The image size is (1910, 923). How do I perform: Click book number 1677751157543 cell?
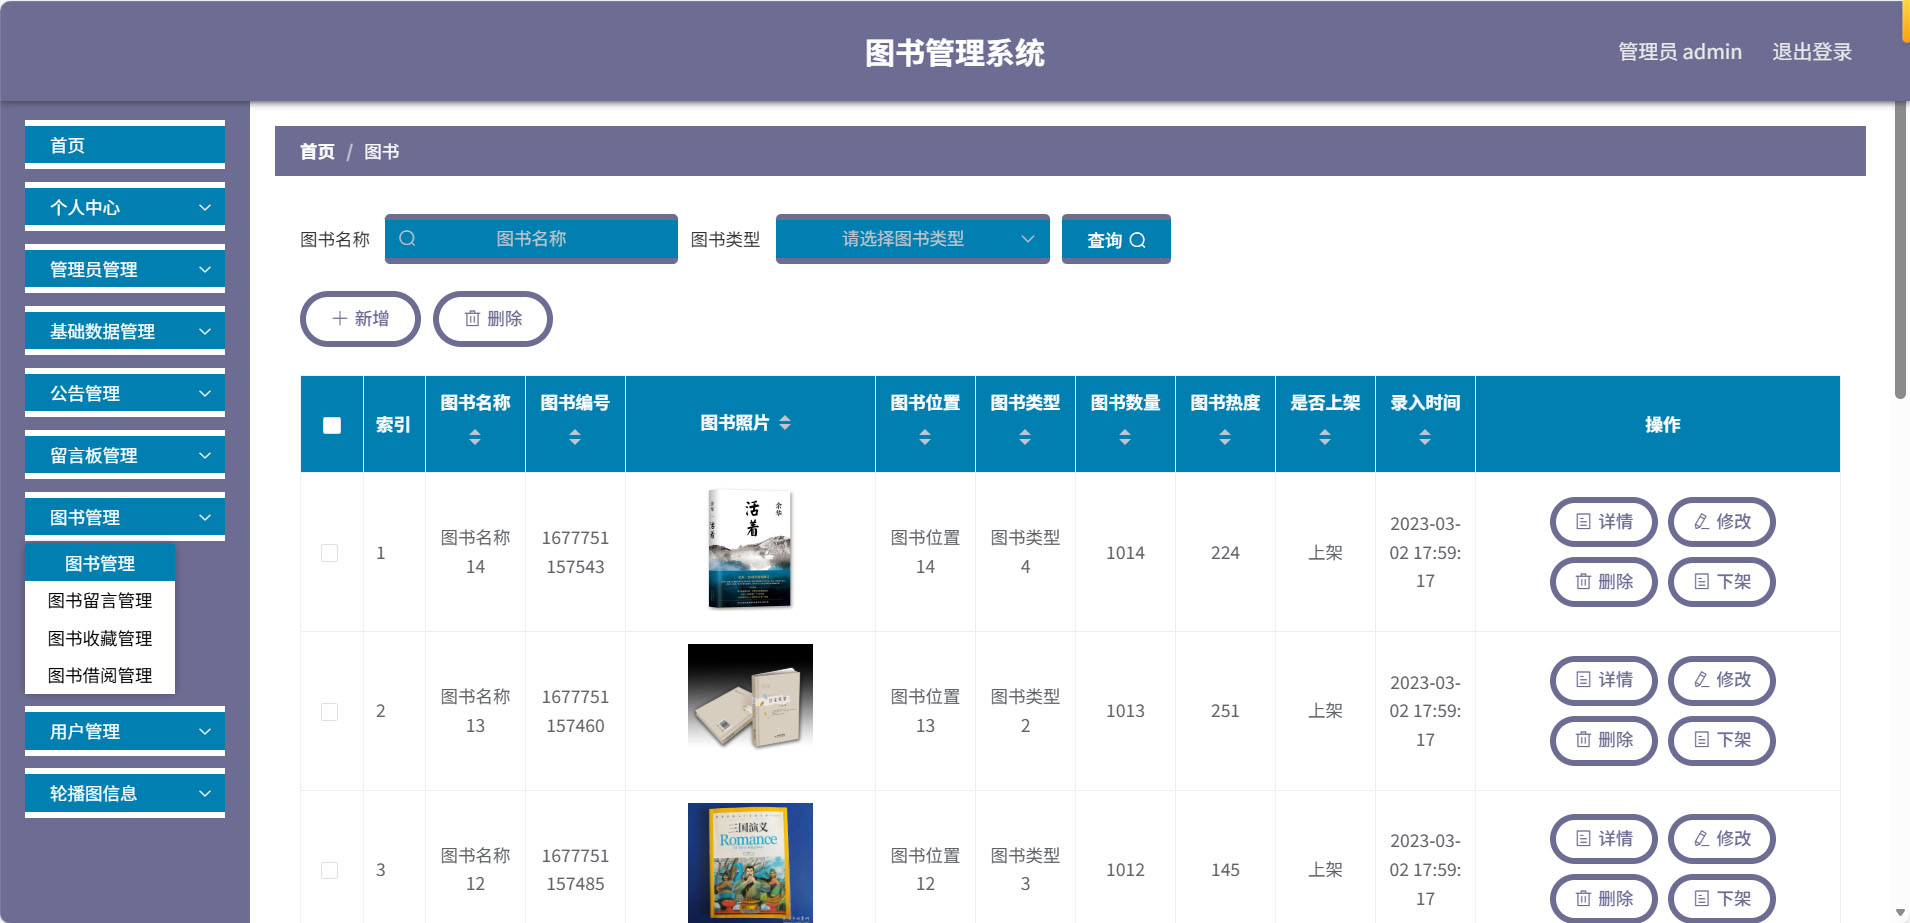[x=575, y=552]
